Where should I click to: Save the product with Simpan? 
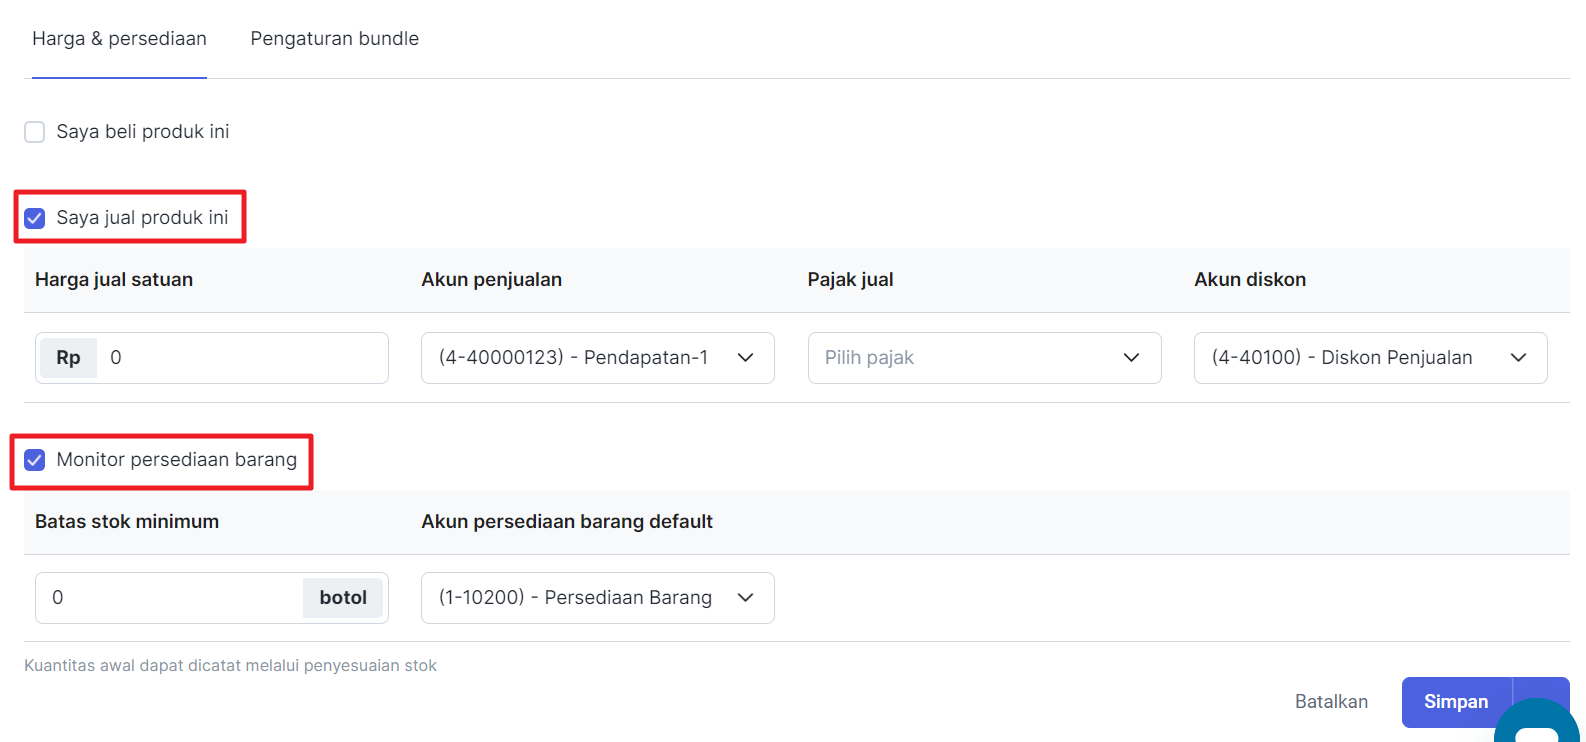click(x=1456, y=702)
